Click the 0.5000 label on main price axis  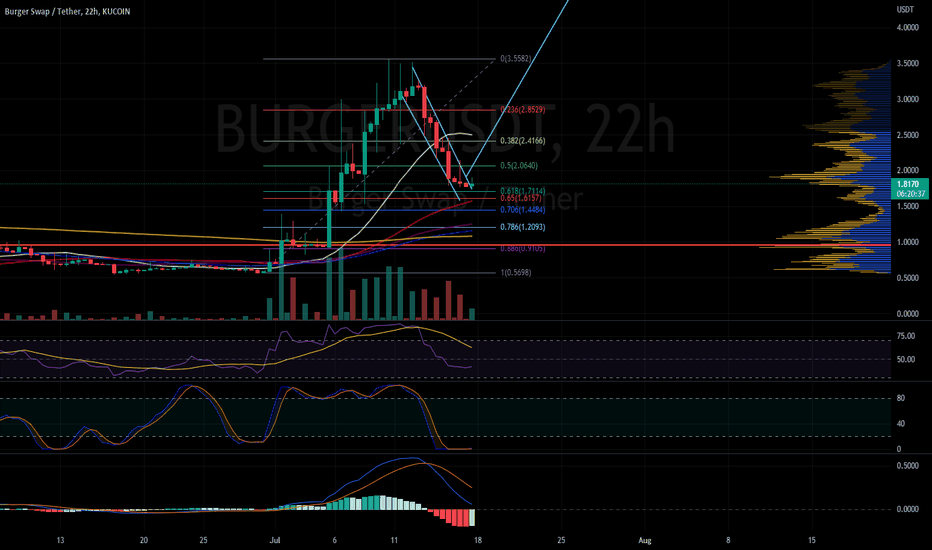[908, 278]
